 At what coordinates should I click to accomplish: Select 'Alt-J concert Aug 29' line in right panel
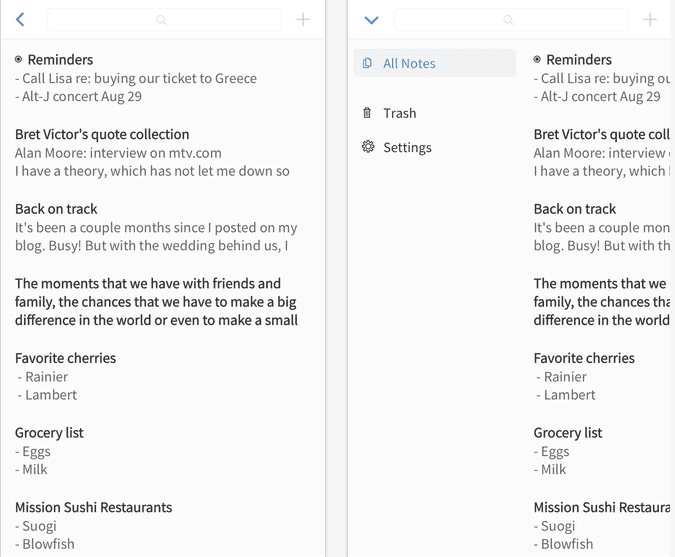[x=597, y=96]
